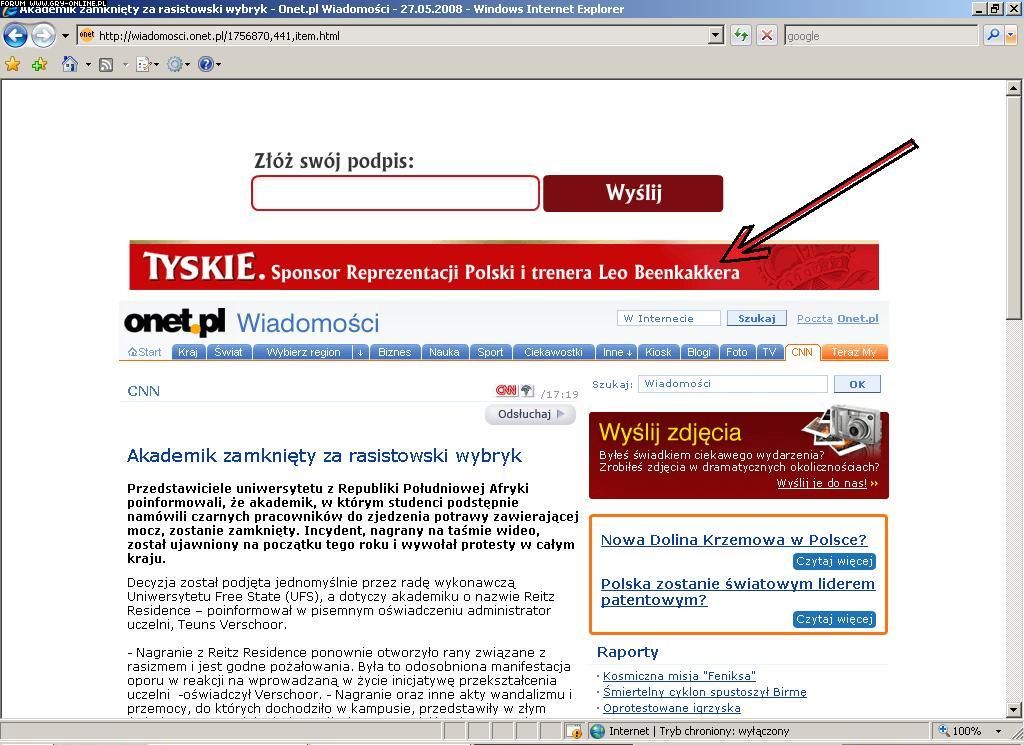Viewport: 1024px width, 745px height.
Task: Select the TV tab
Action: 770,352
